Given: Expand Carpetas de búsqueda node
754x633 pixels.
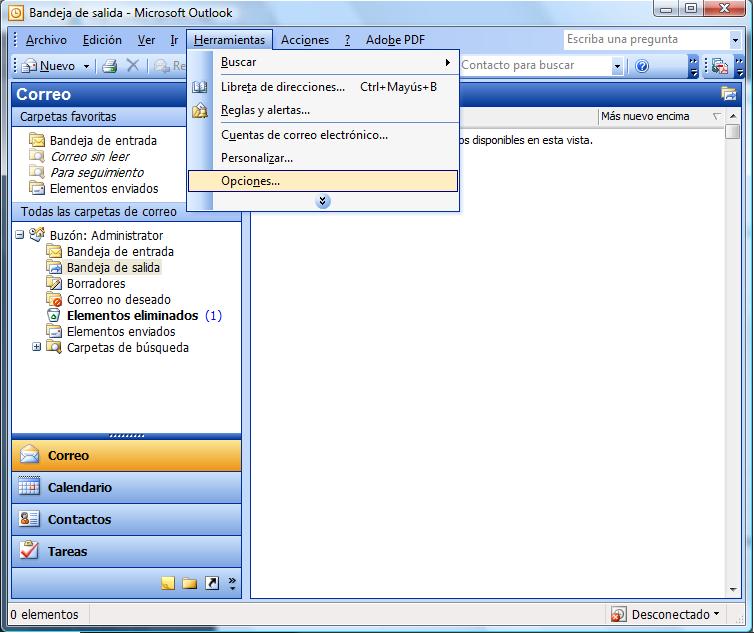Looking at the screenshot, I should click(x=37, y=346).
